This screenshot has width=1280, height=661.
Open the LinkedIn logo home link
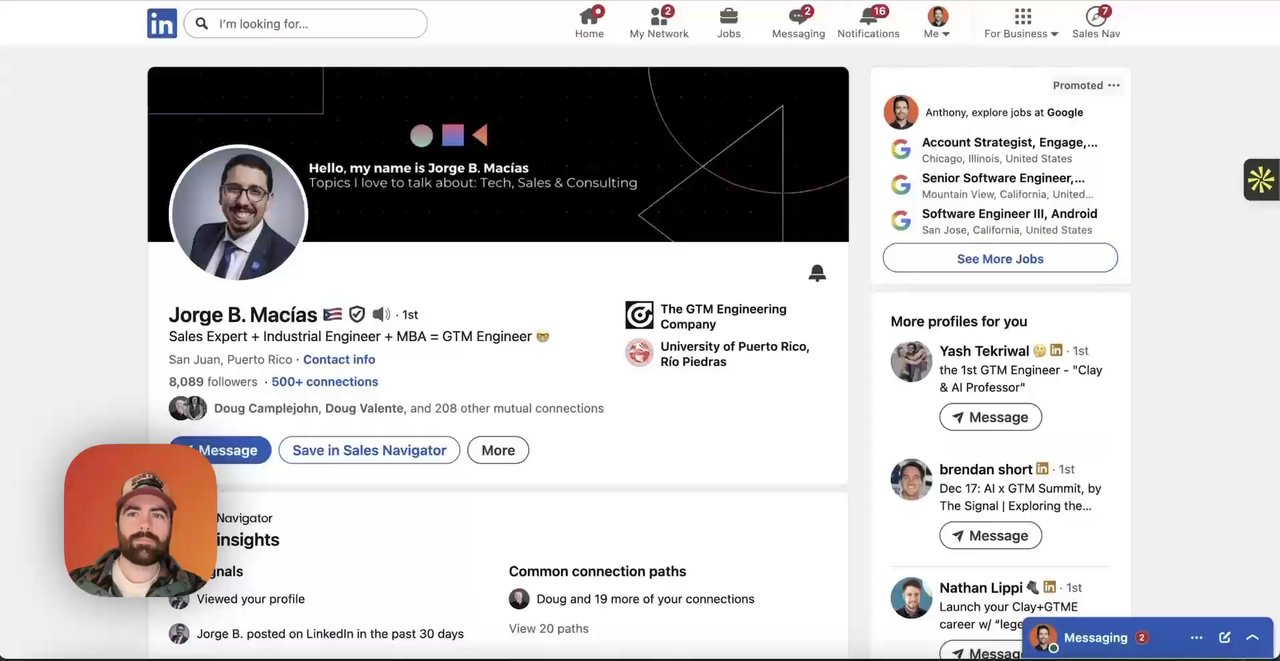tap(162, 23)
